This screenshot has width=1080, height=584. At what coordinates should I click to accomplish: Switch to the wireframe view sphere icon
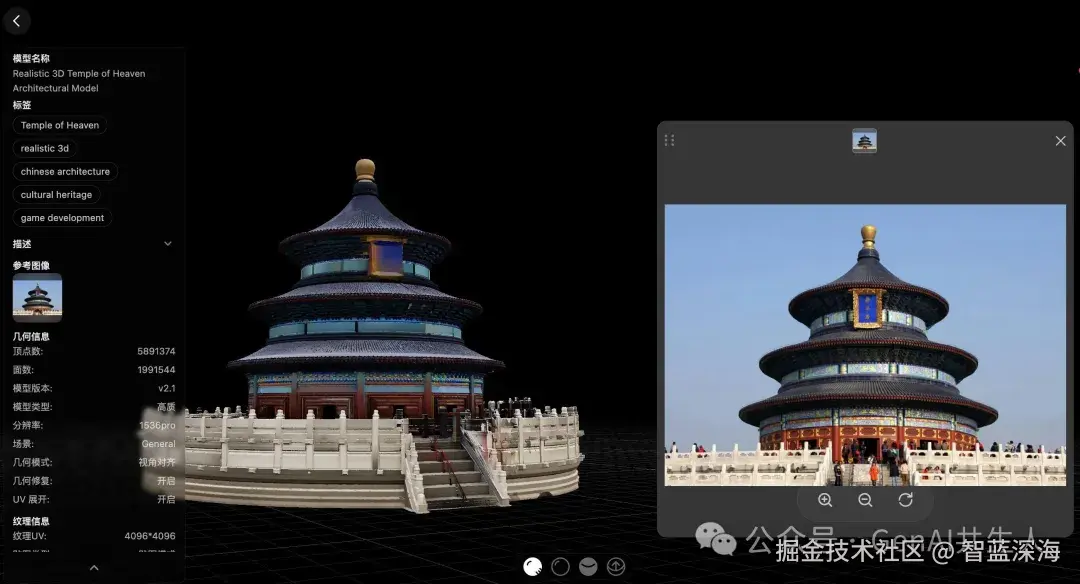[x=560, y=566]
